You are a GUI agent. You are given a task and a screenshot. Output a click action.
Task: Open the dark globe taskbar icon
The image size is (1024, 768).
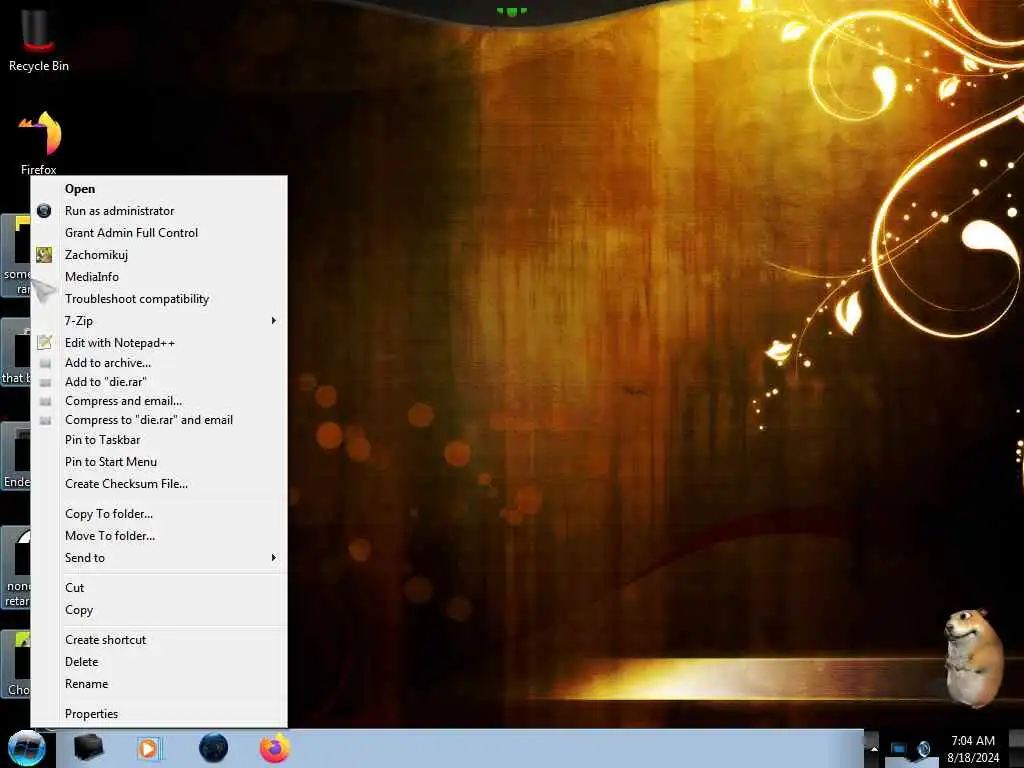(x=214, y=748)
